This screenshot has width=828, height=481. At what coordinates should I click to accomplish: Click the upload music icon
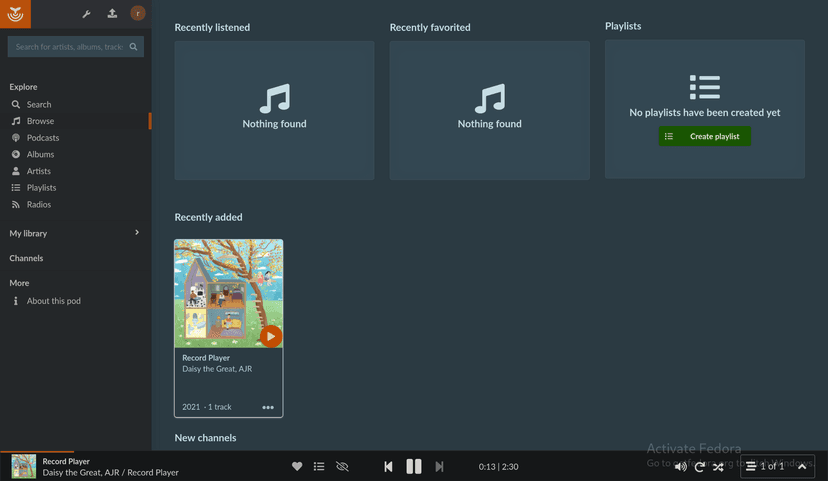[112, 14]
